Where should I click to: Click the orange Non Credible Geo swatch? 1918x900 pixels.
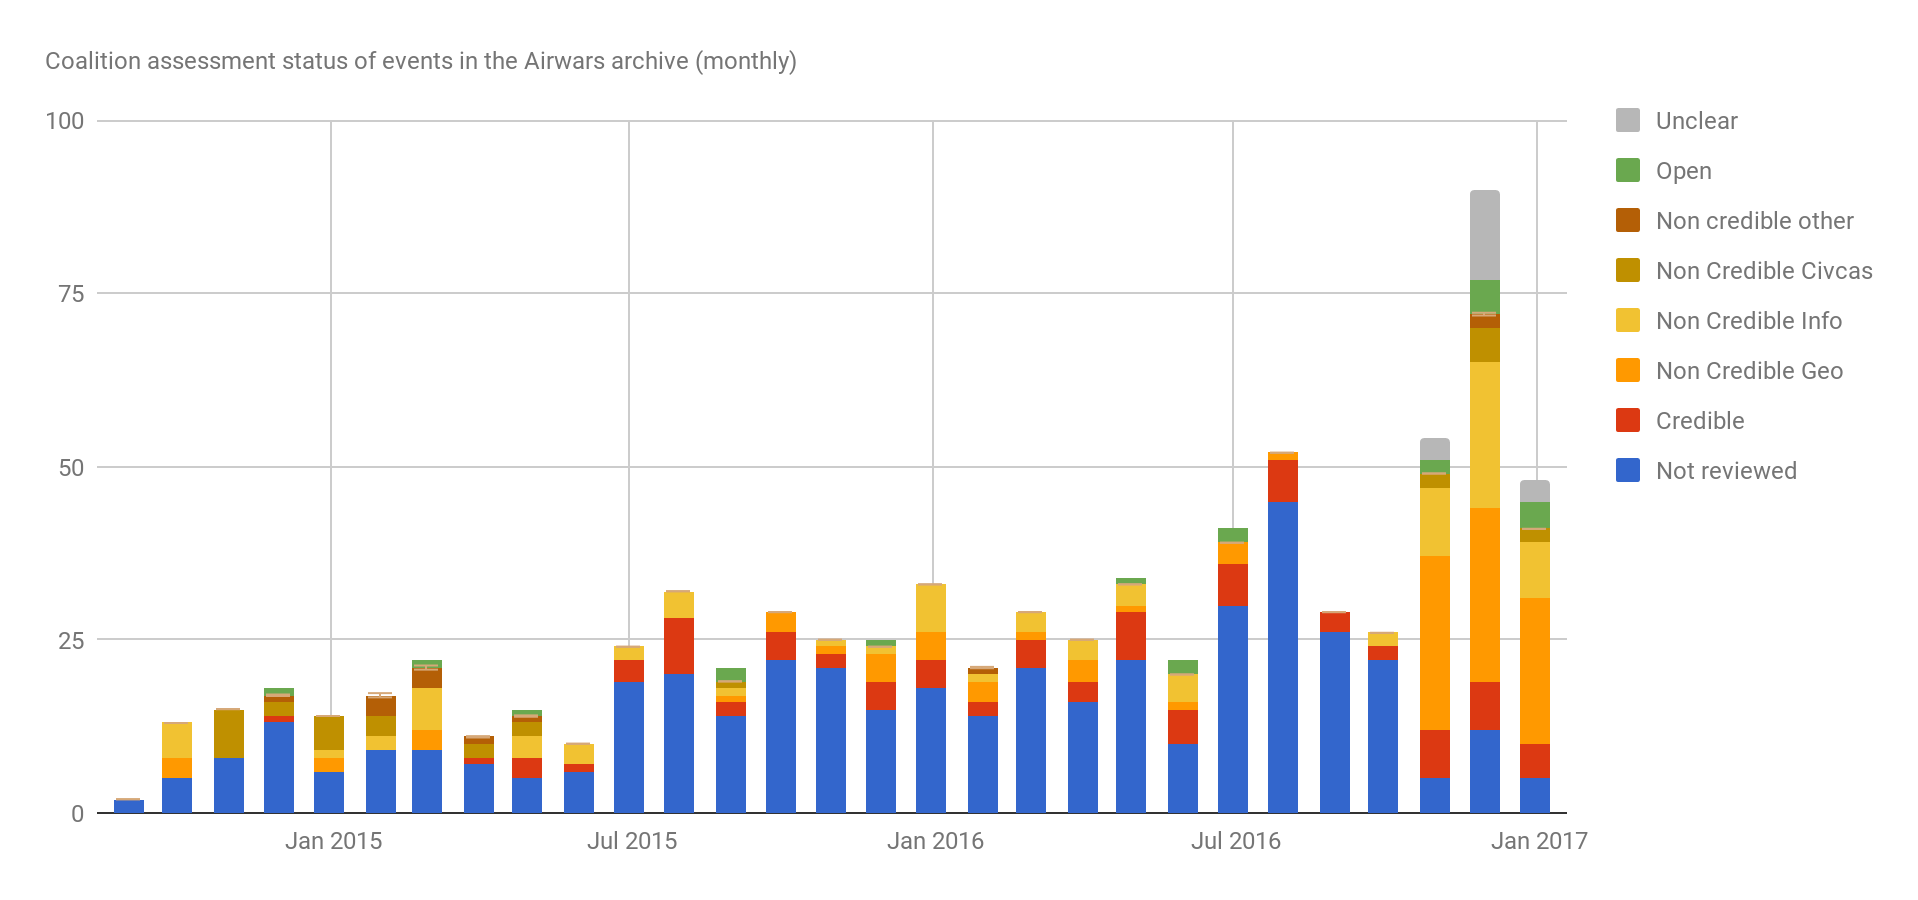(x=1627, y=371)
